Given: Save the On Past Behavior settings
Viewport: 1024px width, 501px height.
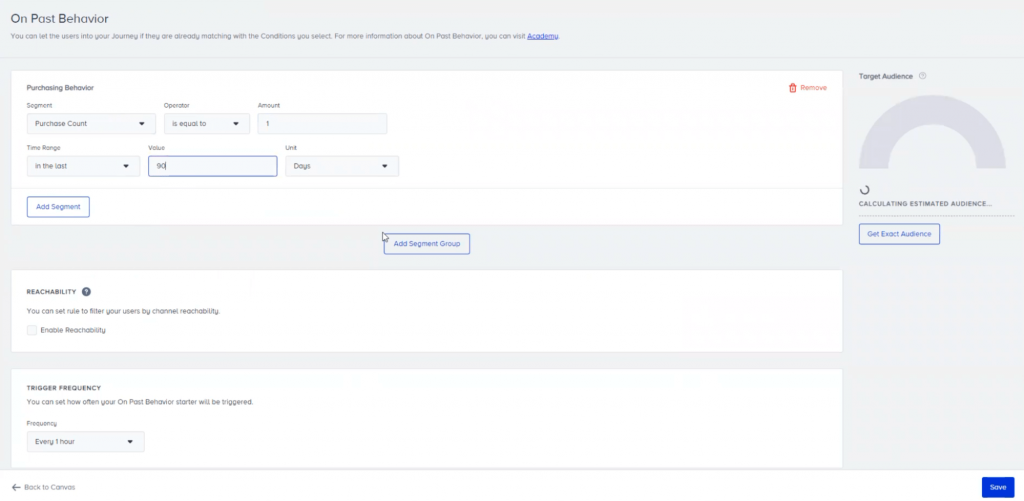Looking at the screenshot, I should click(x=997, y=487).
